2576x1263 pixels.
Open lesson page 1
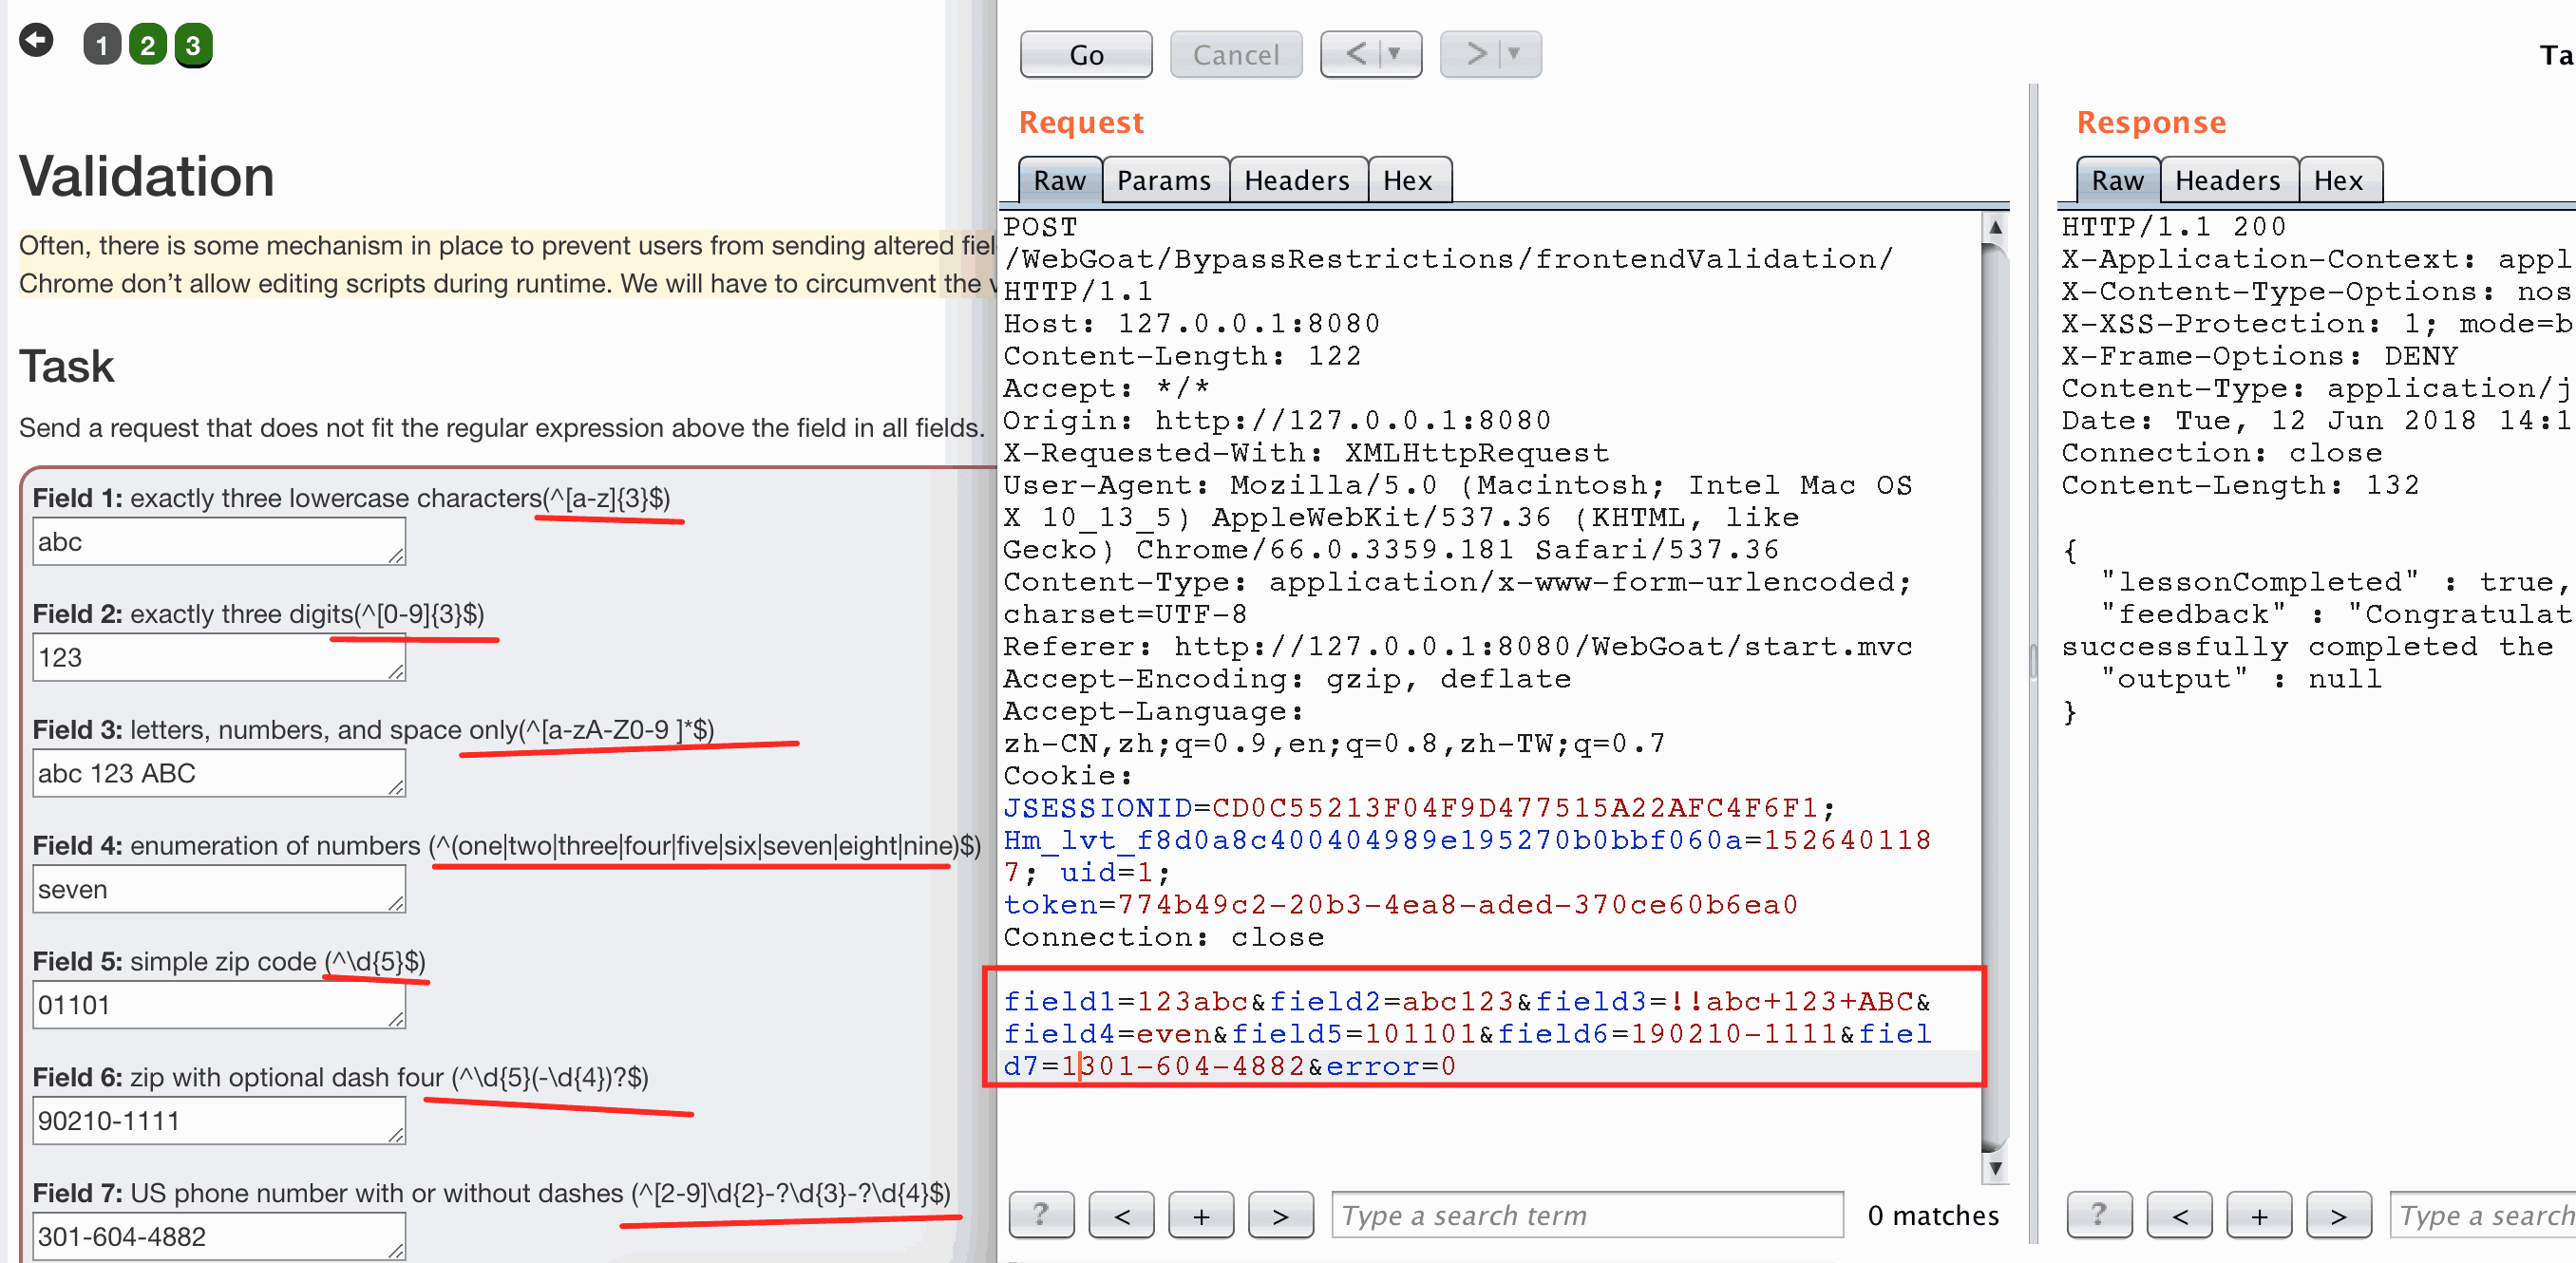point(101,45)
